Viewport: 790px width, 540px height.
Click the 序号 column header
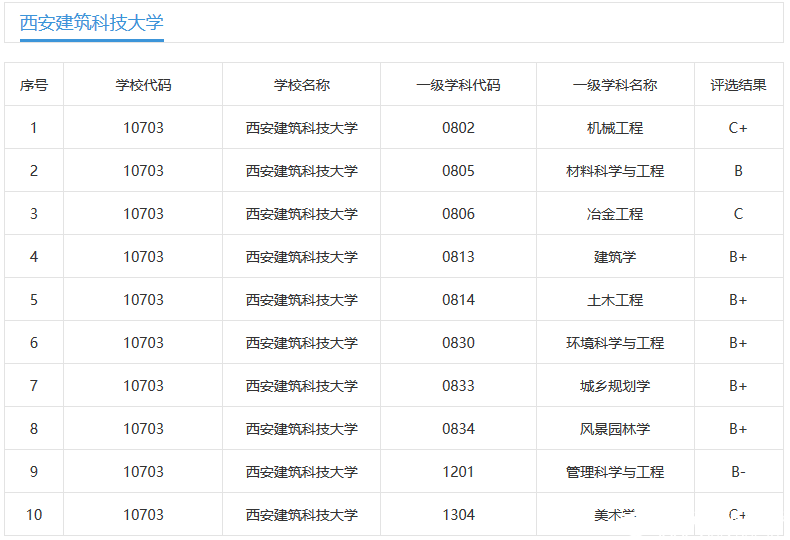(x=34, y=85)
